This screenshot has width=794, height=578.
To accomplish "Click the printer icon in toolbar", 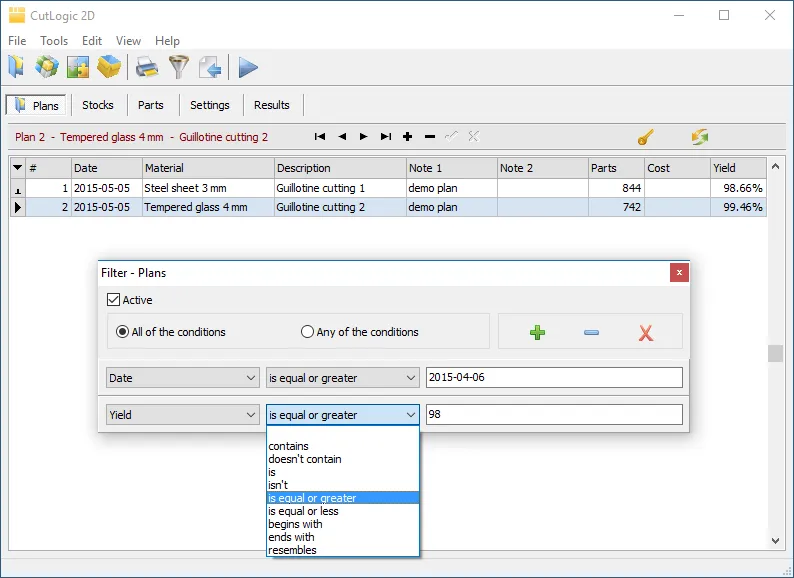I will click(x=147, y=67).
